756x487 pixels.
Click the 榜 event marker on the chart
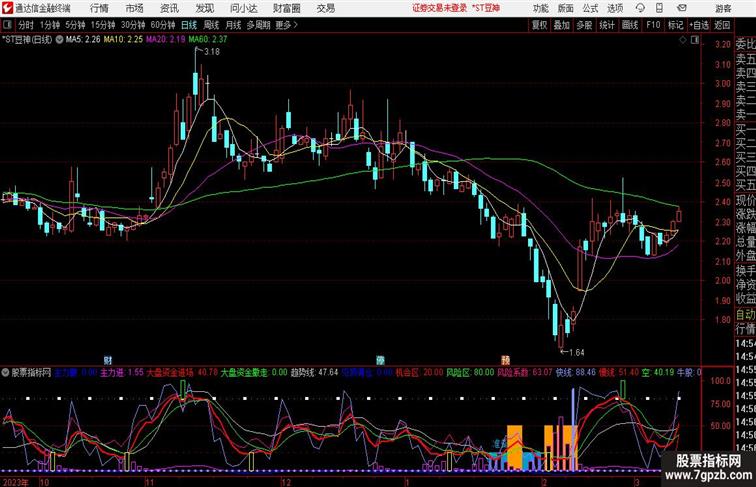(x=380, y=360)
